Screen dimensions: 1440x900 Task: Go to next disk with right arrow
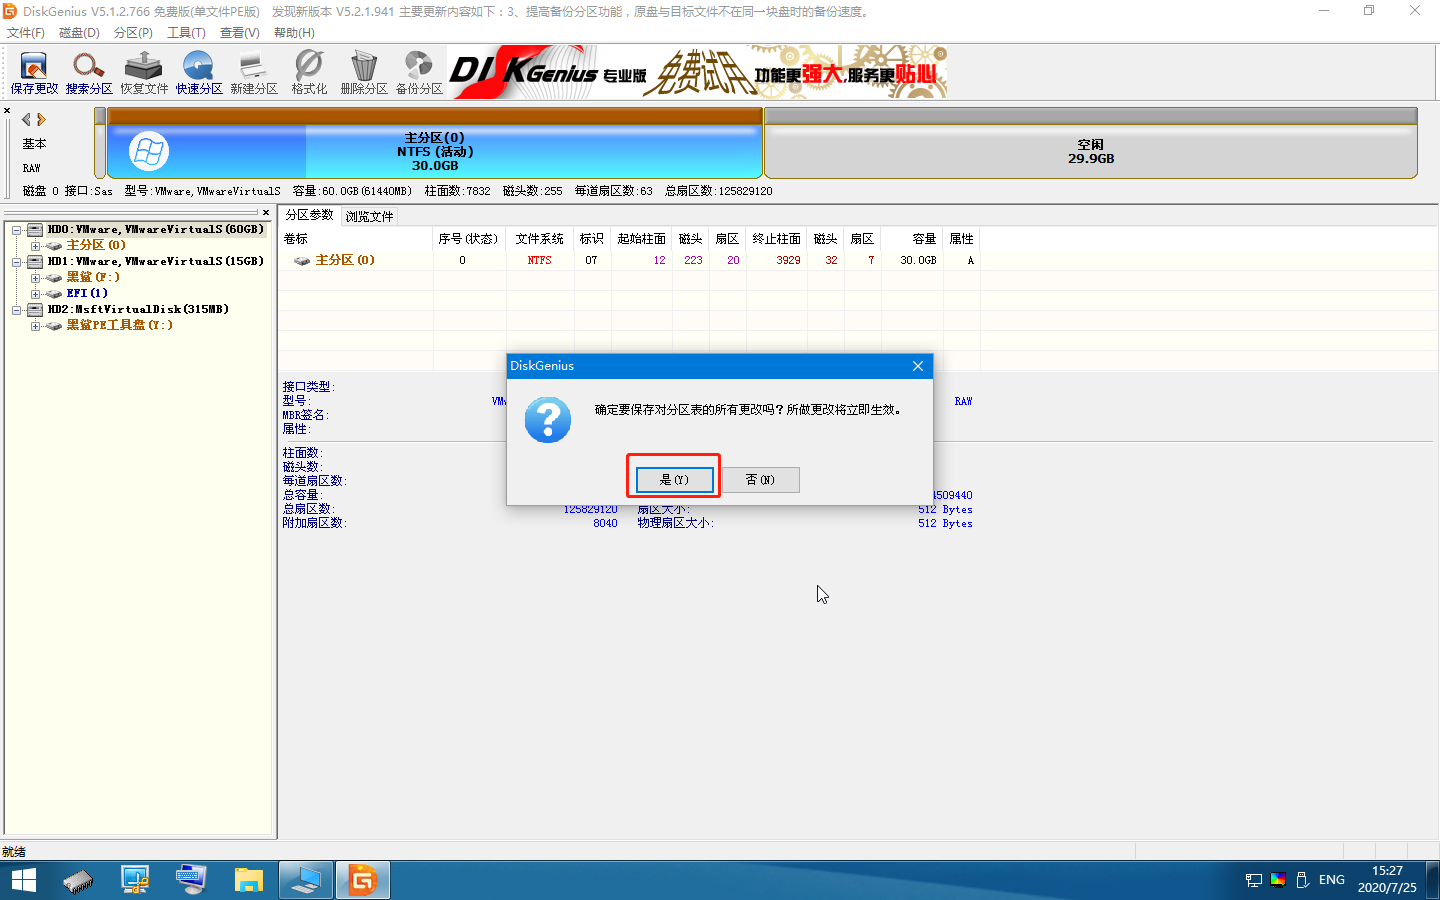coord(41,119)
